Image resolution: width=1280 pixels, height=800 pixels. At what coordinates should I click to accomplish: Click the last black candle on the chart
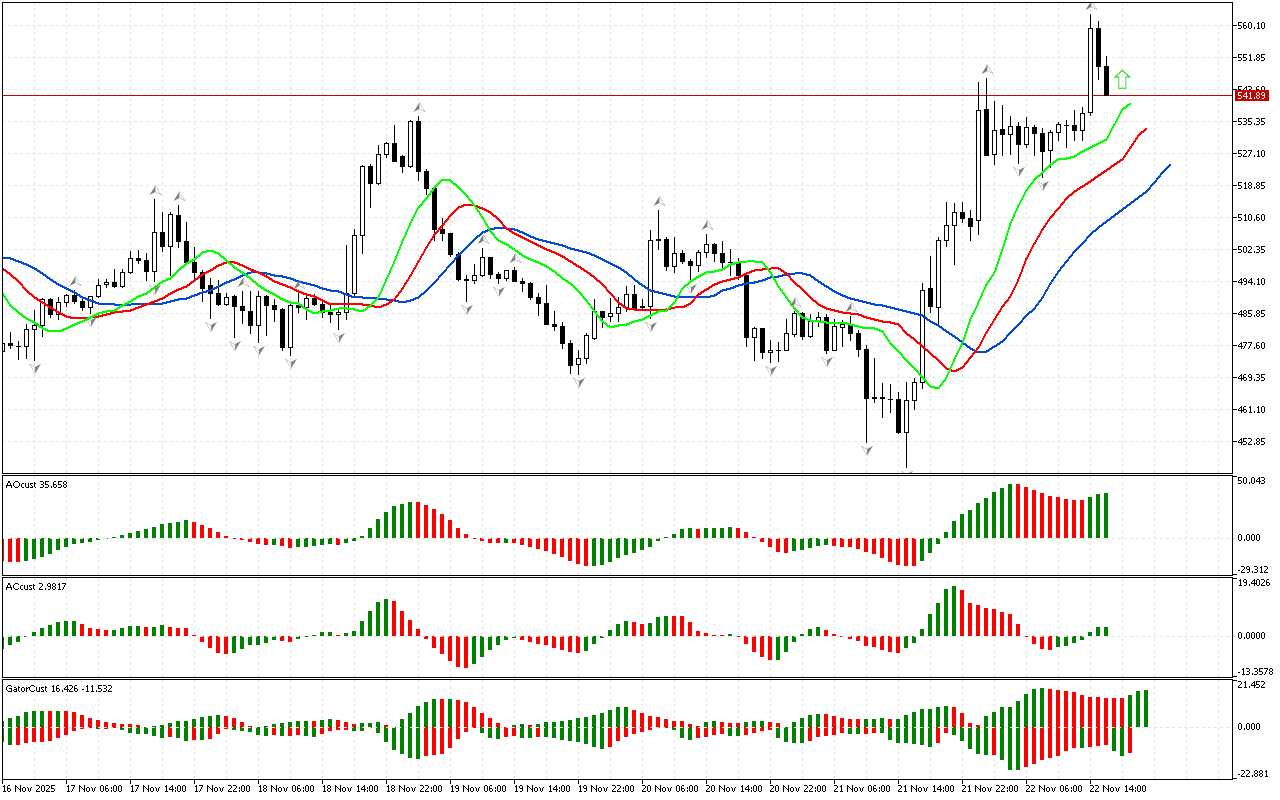point(1106,80)
